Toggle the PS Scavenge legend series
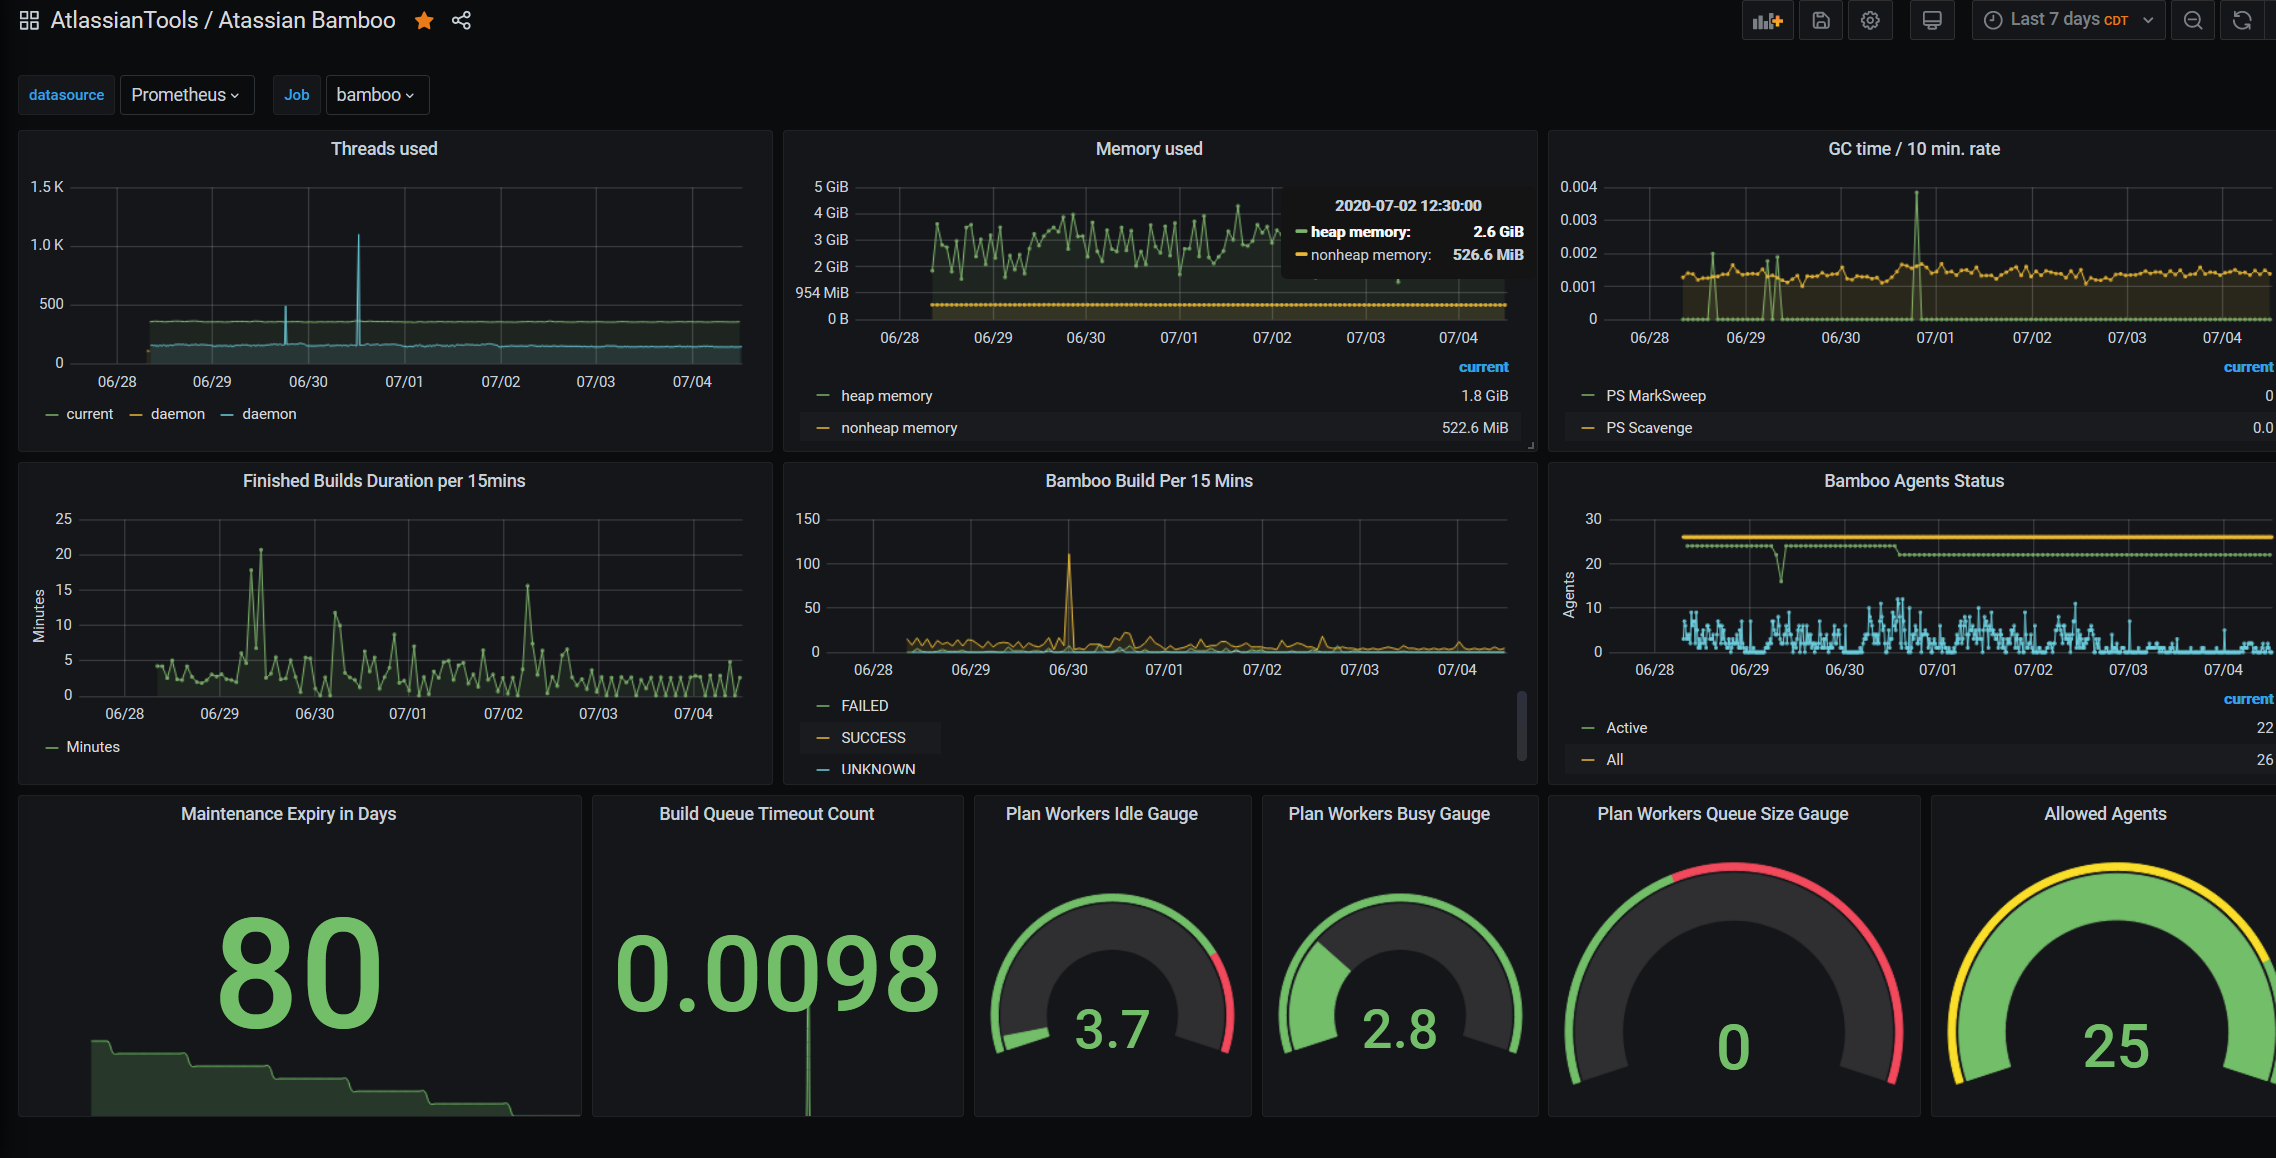The width and height of the screenshot is (2276, 1158). click(x=1648, y=428)
